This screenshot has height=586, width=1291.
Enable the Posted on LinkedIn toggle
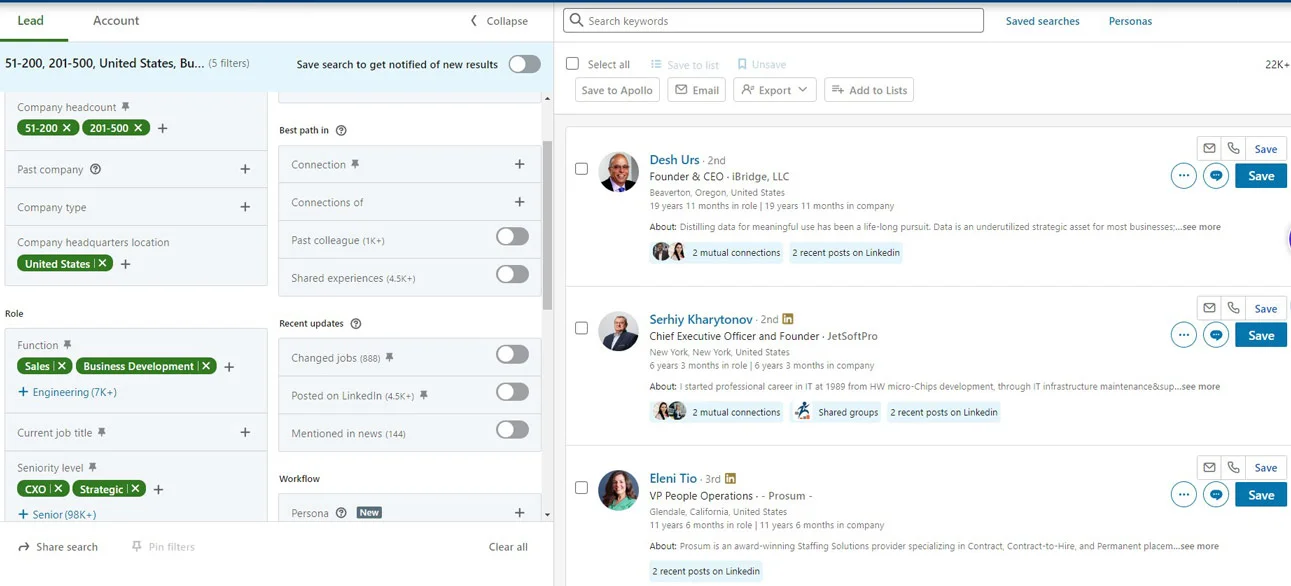pos(512,392)
